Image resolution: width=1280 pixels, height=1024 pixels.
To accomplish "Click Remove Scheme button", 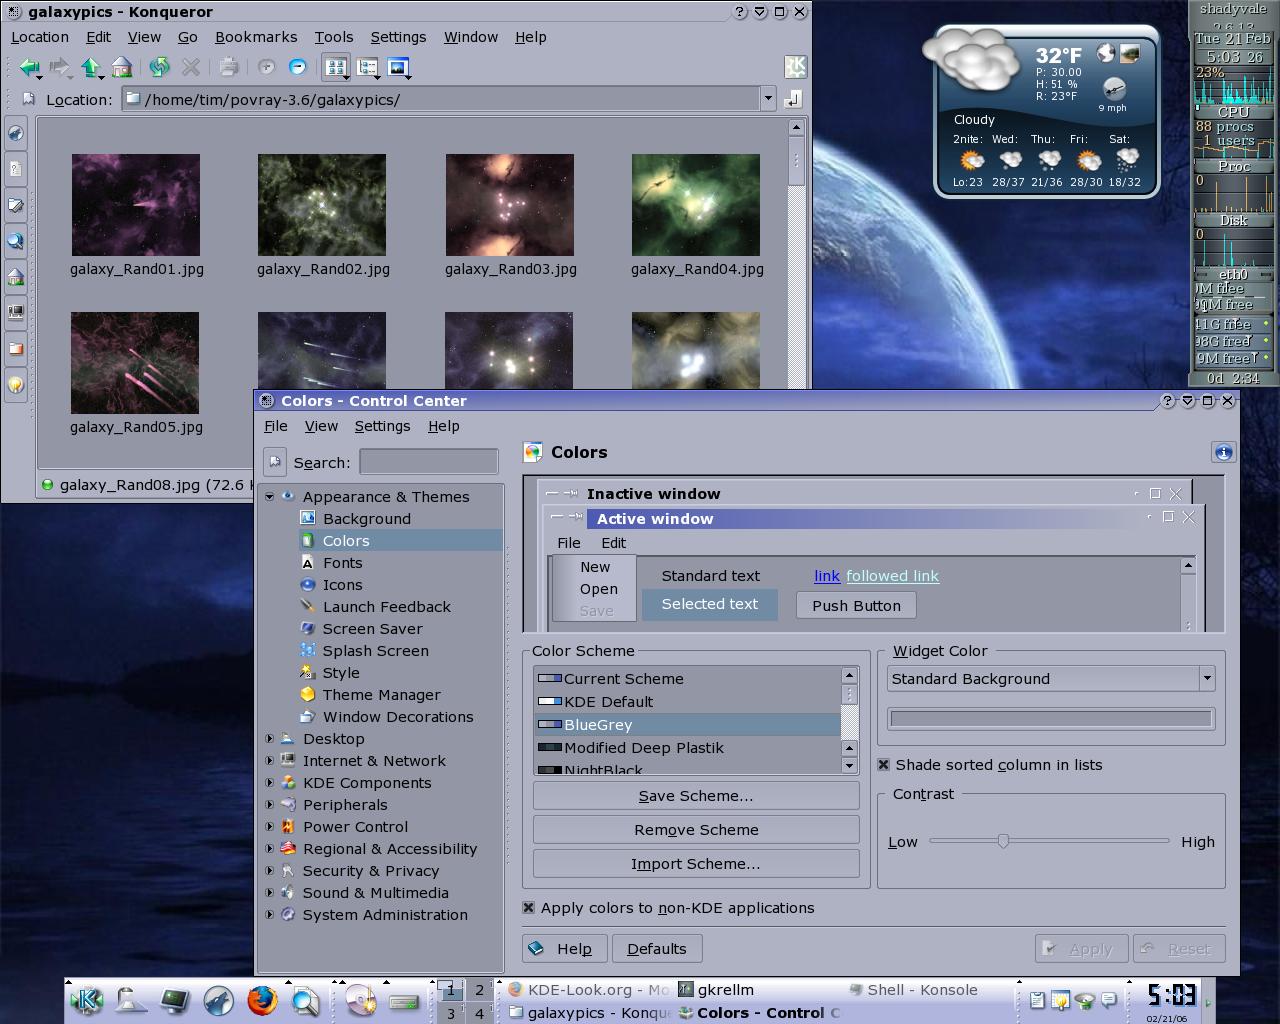I will (x=696, y=830).
